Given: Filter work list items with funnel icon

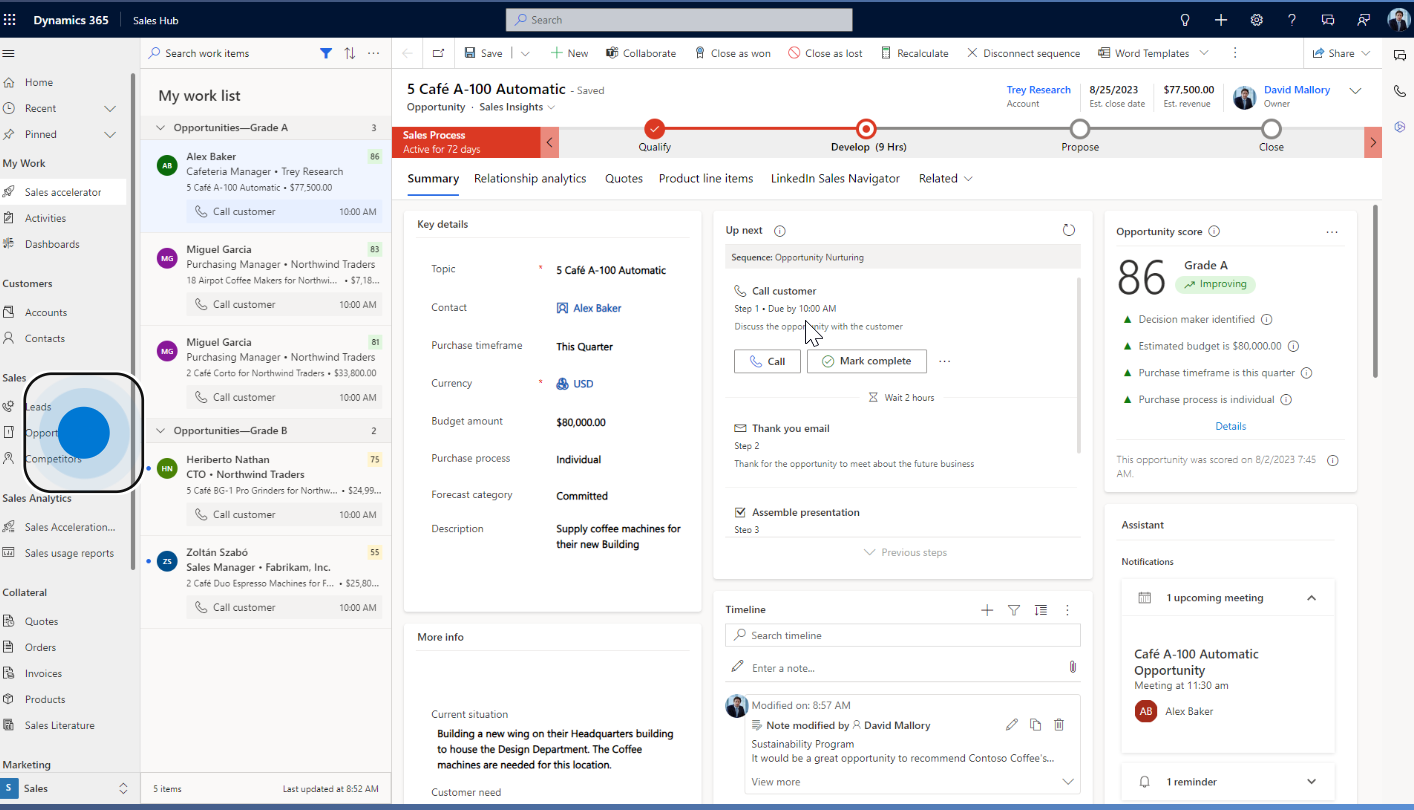Looking at the screenshot, I should pyautogui.click(x=326, y=53).
